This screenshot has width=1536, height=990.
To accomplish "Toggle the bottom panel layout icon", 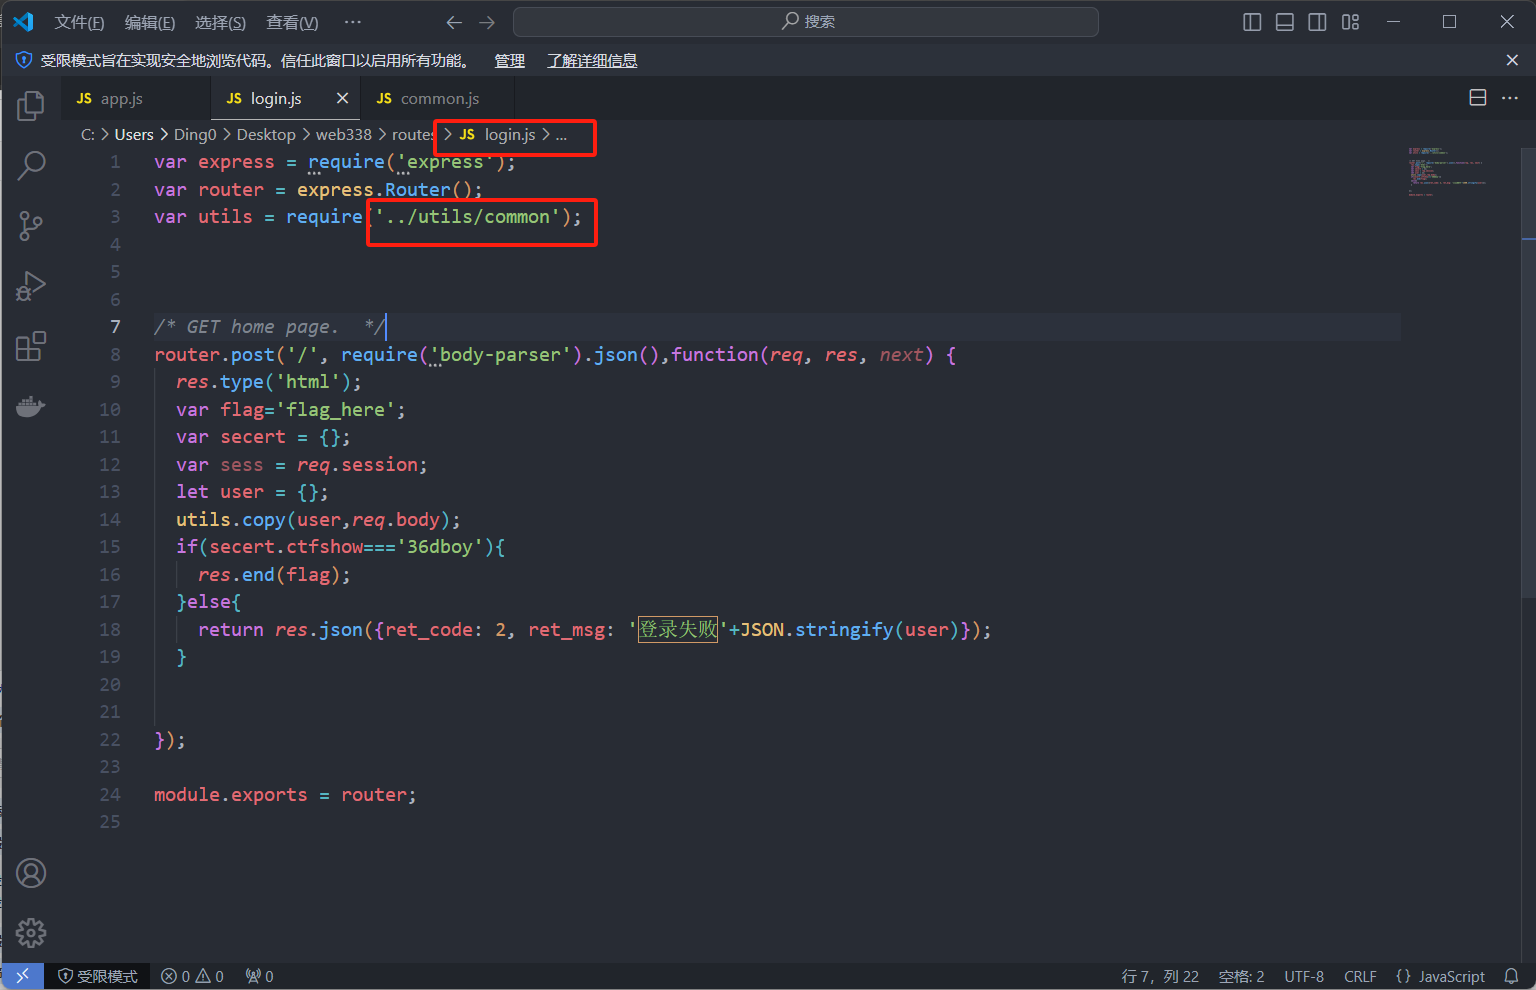I will point(1285,22).
